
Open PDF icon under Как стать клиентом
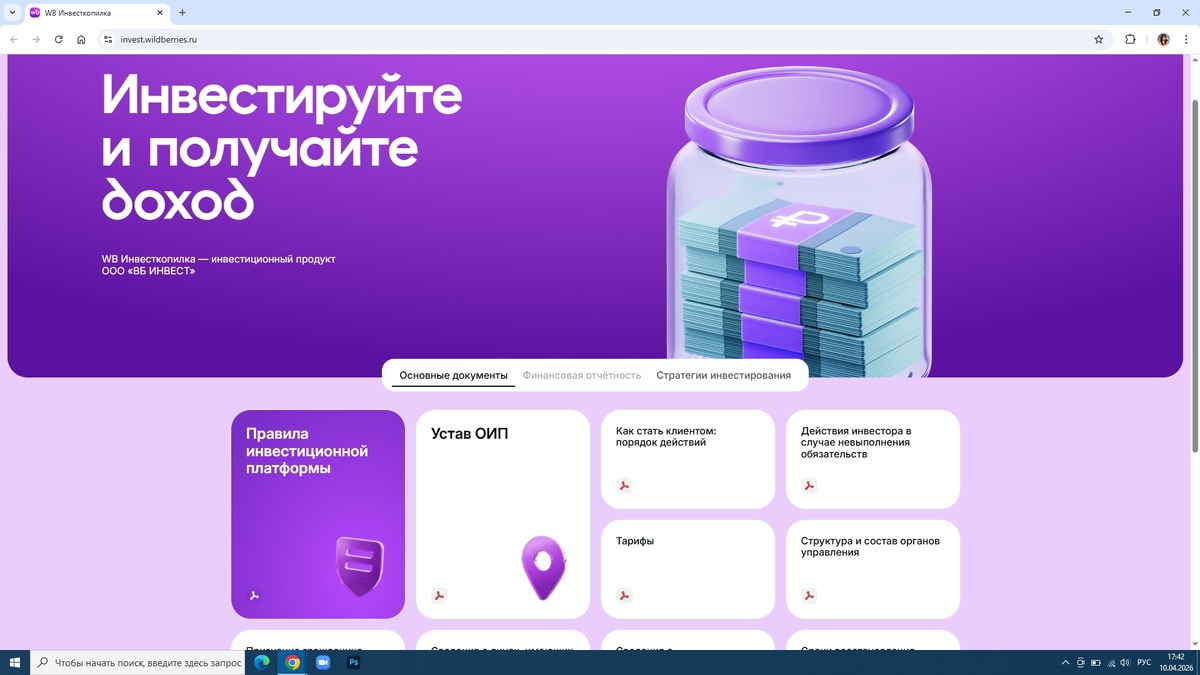tap(624, 486)
